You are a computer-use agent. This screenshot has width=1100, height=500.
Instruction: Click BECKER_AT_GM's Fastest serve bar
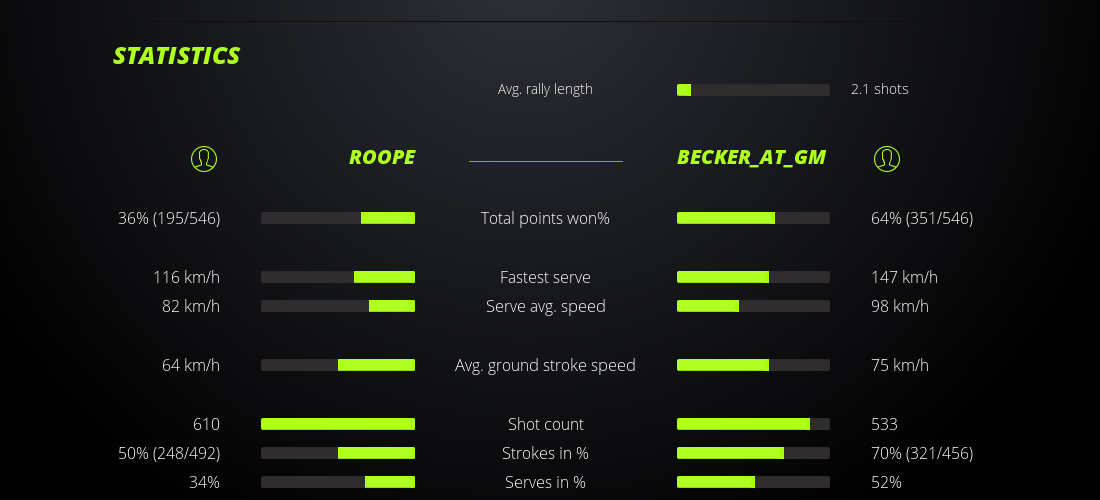[x=753, y=277]
